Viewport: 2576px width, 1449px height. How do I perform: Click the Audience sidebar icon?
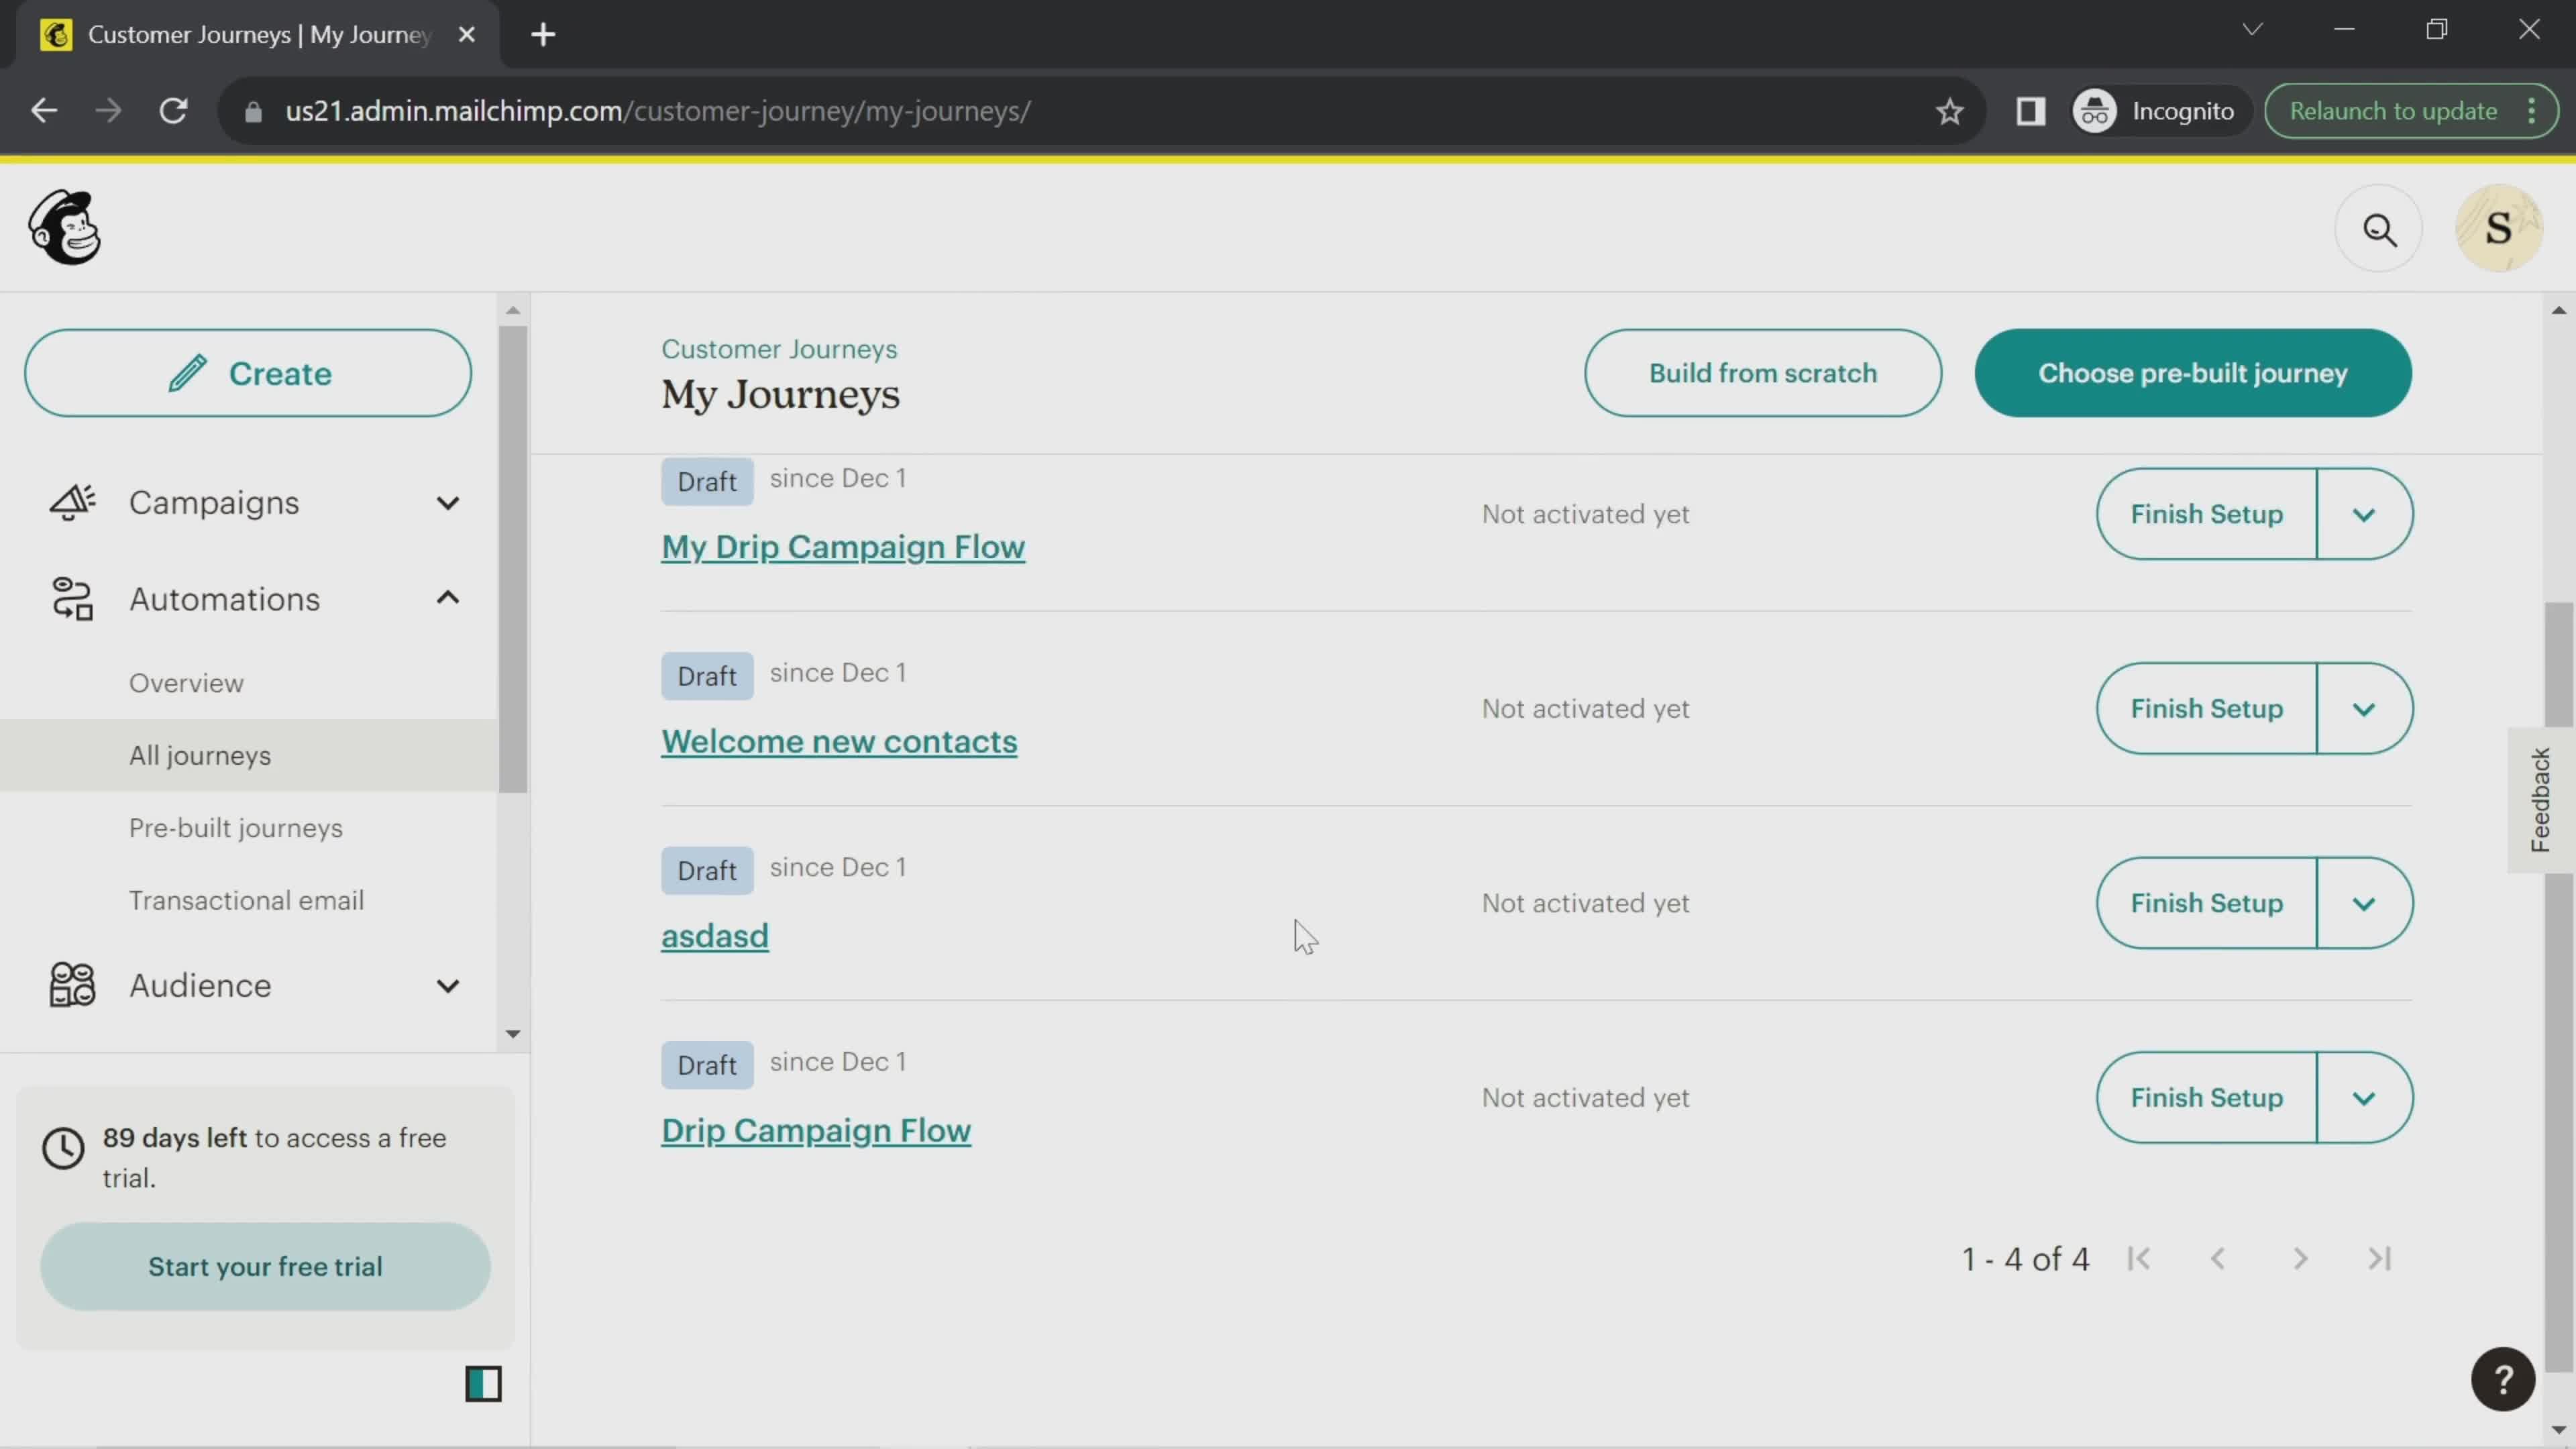[70, 985]
